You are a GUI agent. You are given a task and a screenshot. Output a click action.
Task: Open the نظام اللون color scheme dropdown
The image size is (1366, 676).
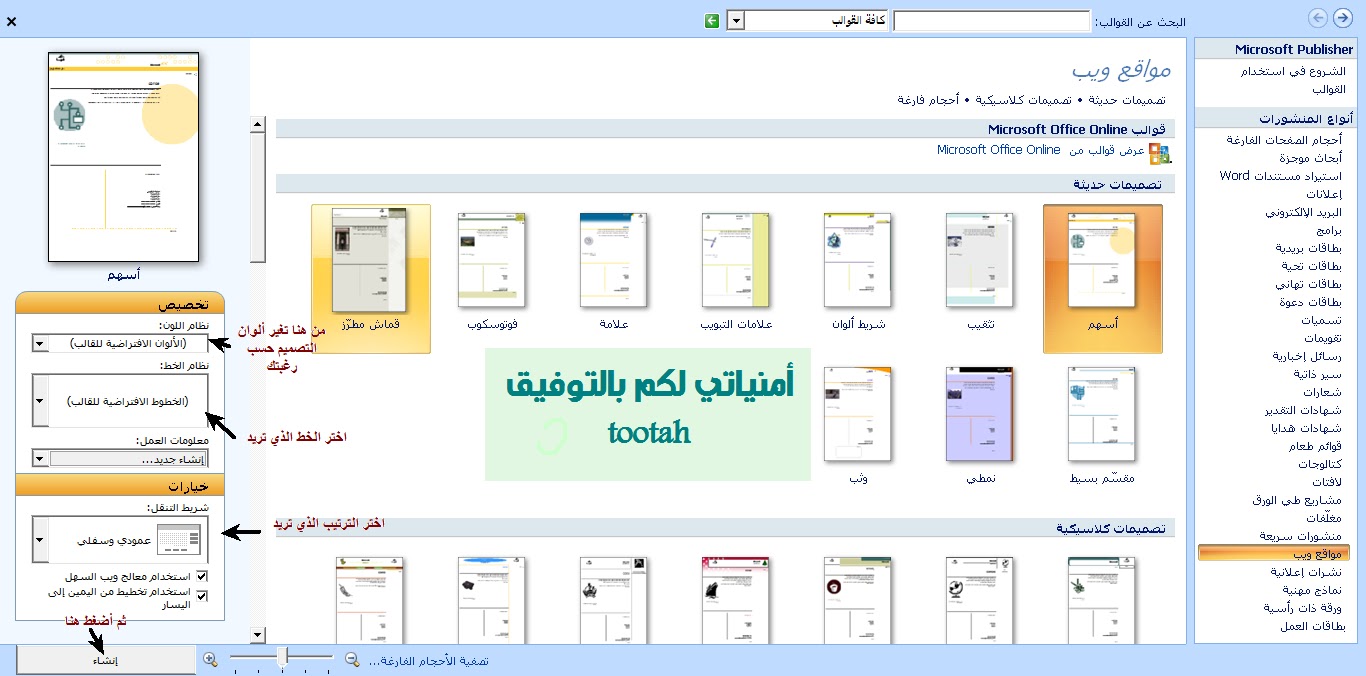pyautogui.click(x=38, y=343)
